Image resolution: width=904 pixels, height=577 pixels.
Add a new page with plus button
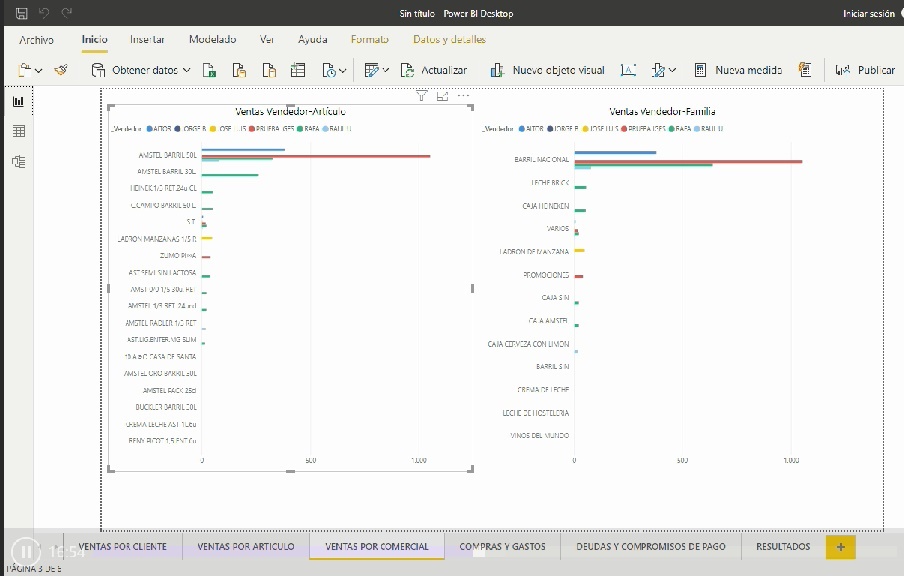click(840, 547)
